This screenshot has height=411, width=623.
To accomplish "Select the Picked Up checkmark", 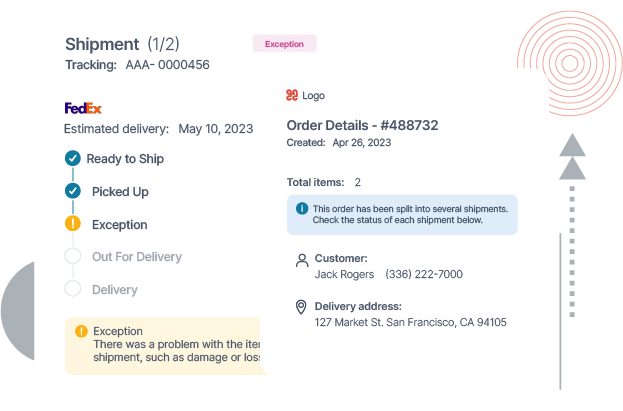I will [x=73, y=191].
